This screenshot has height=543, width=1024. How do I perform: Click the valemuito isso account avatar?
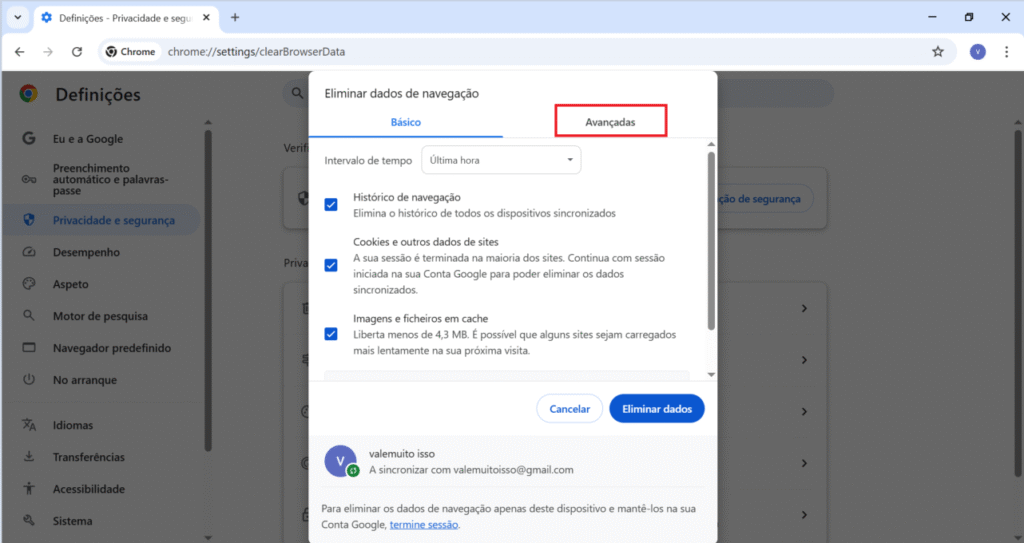point(340,461)
